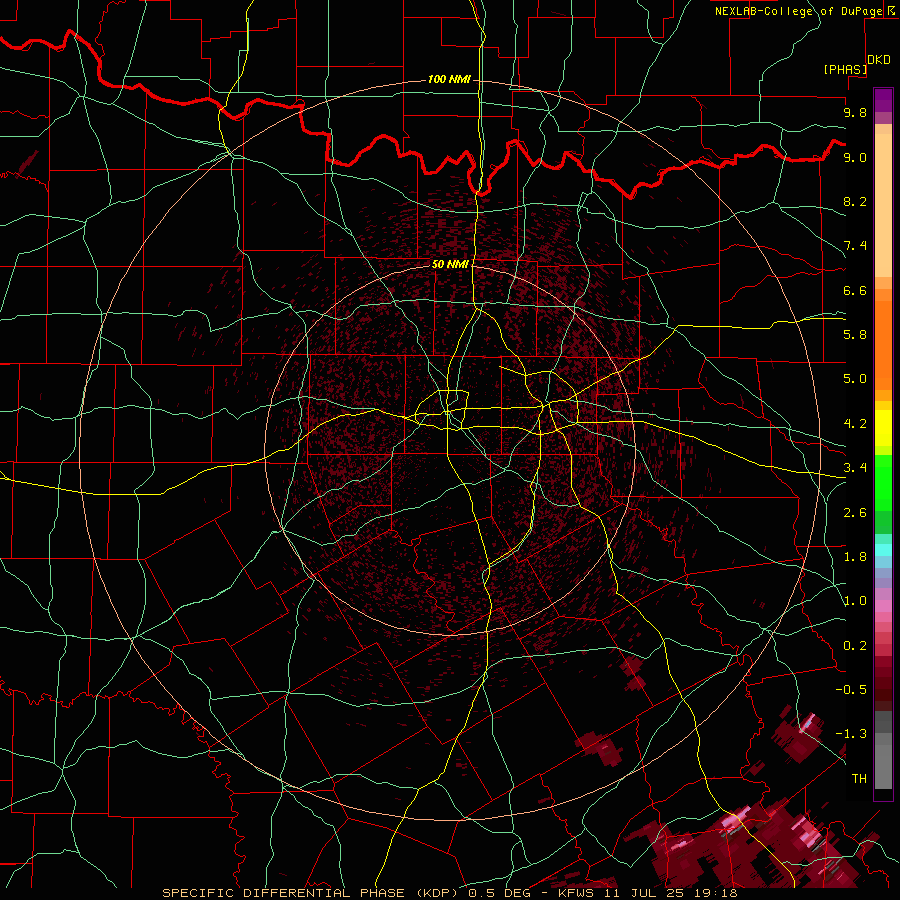This screenshot has height=900, width=900.
Task: Click the 2.6 legend value
Action: tap(855, 513)
